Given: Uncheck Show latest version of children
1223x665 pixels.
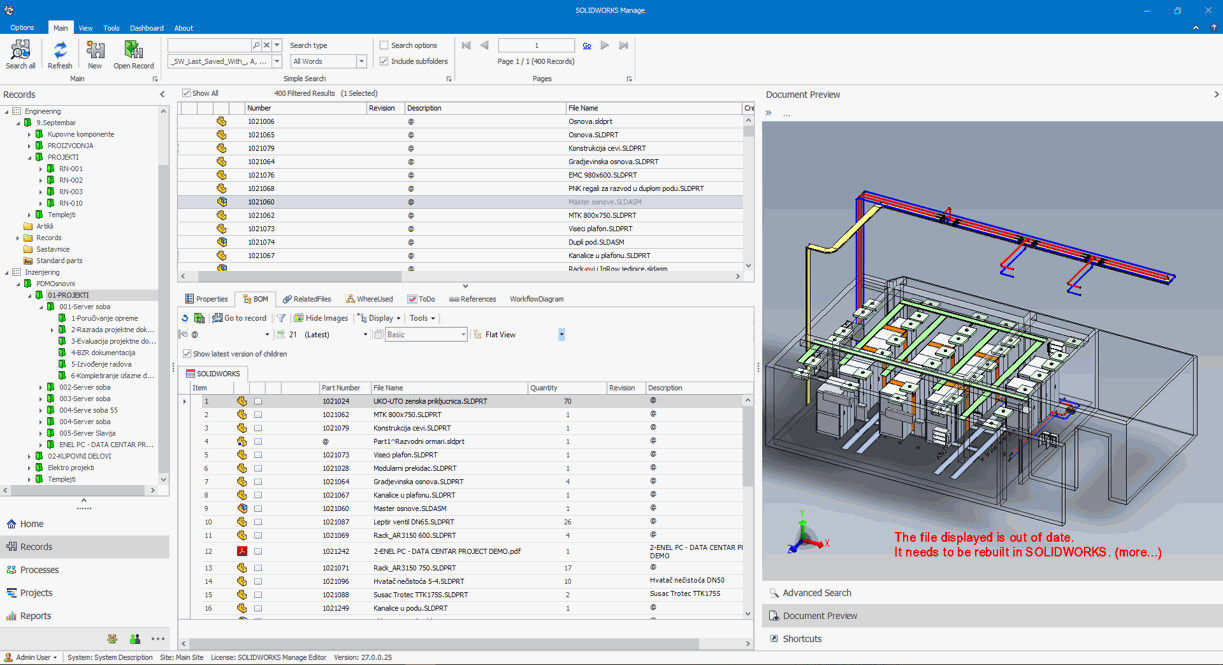Looking at the screenshot, I should click(x=187, y=354).
